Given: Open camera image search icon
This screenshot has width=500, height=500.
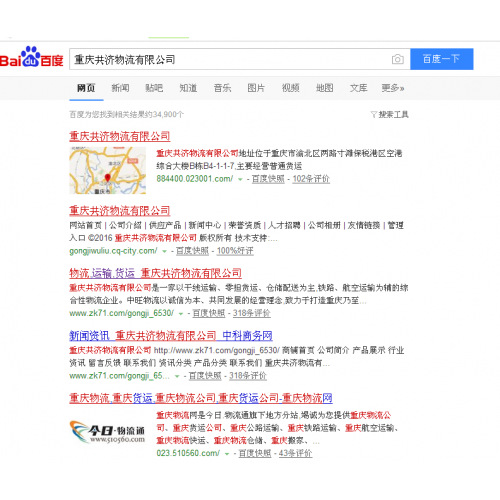Looking at the screenshot, I should (397, 59).
